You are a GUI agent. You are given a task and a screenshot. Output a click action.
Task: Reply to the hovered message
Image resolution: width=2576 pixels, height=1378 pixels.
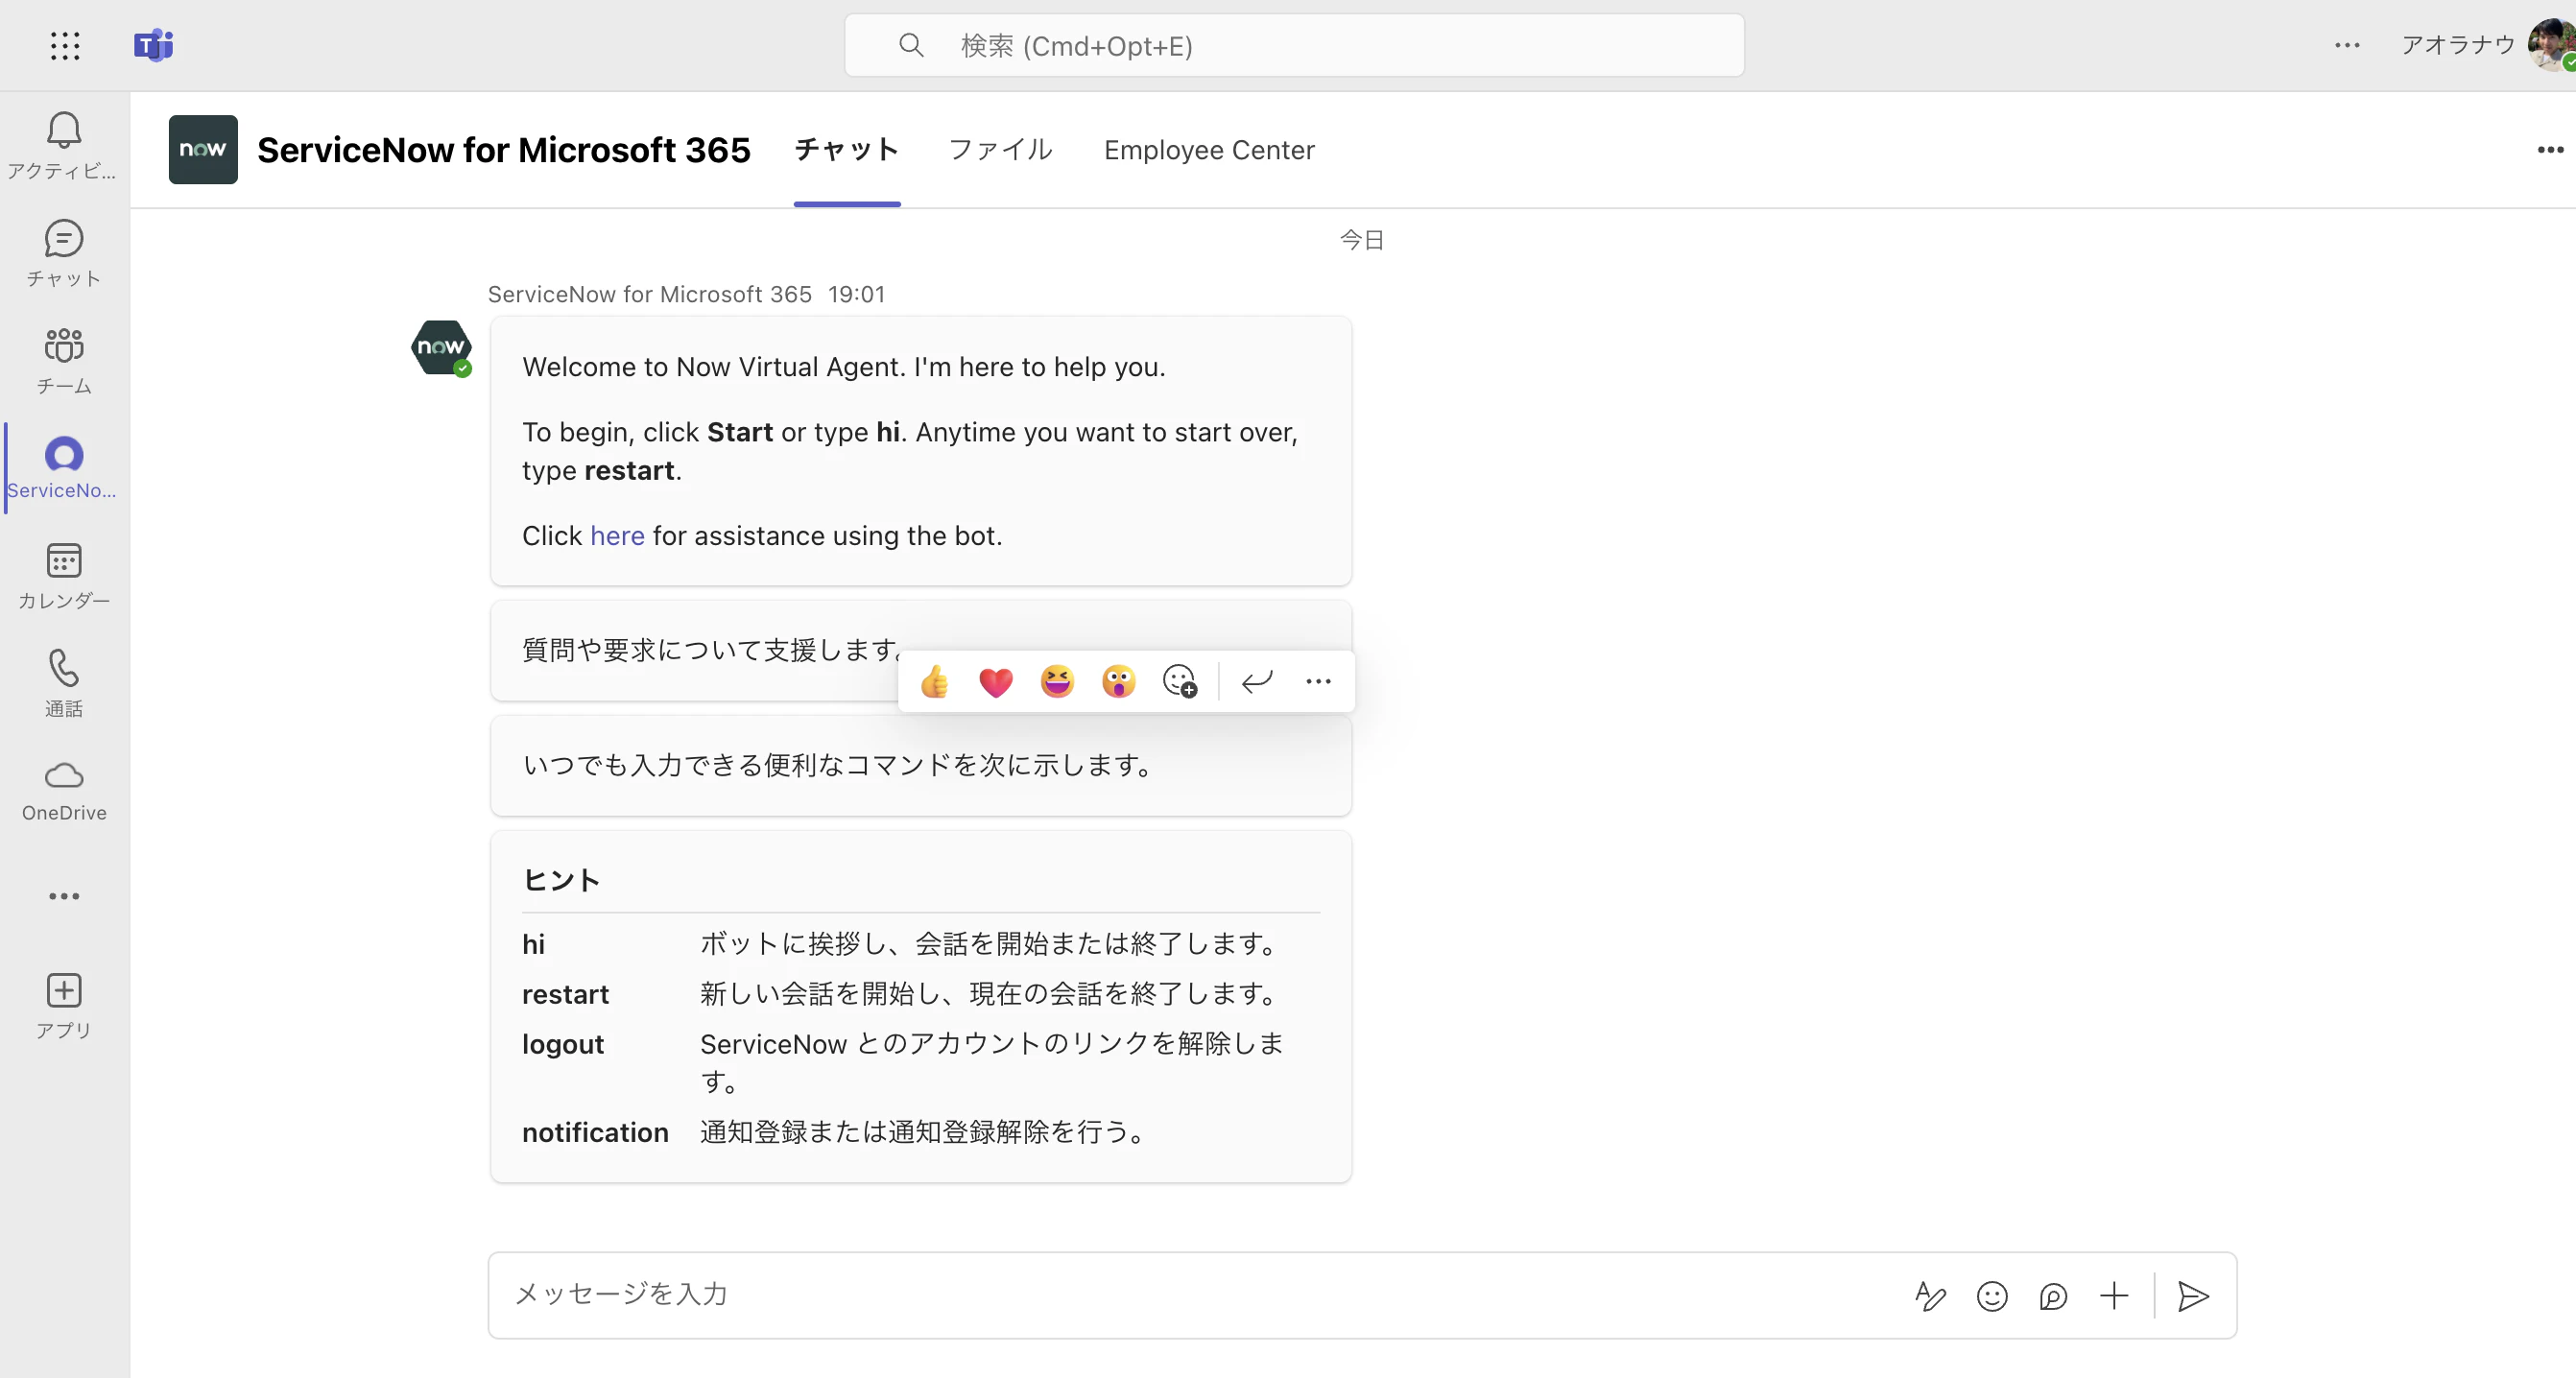[x=1257, y=681]
